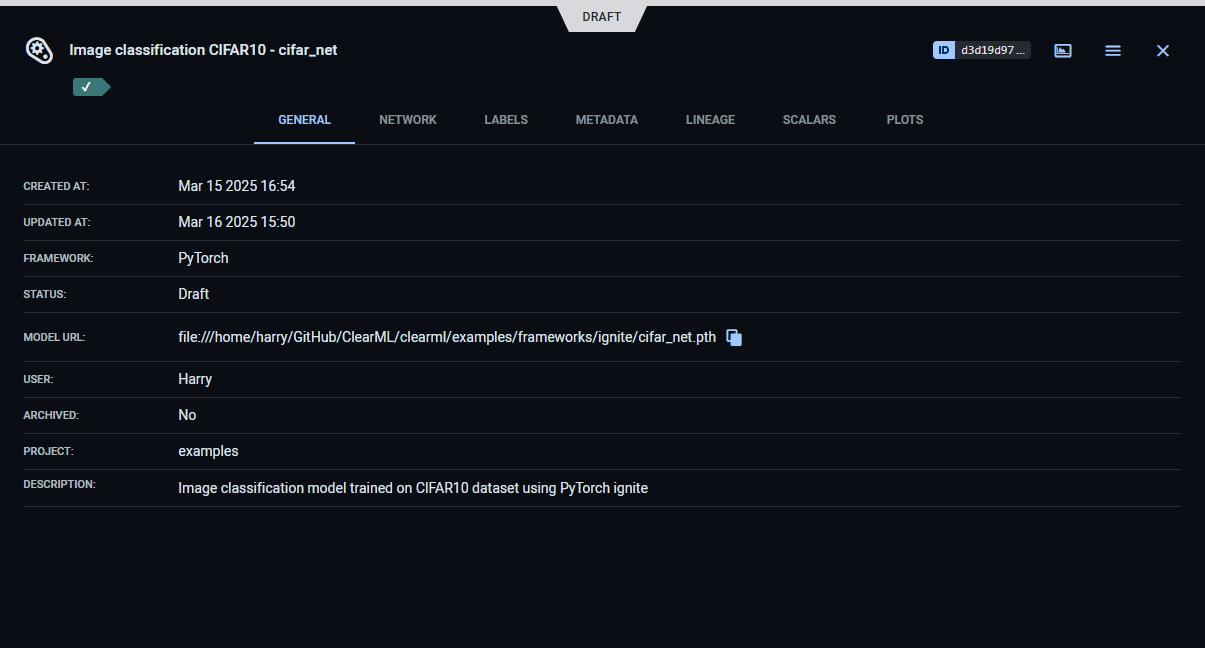Switch to the General tab
Screen dimensions: 1205x648
tap(304, 120)
